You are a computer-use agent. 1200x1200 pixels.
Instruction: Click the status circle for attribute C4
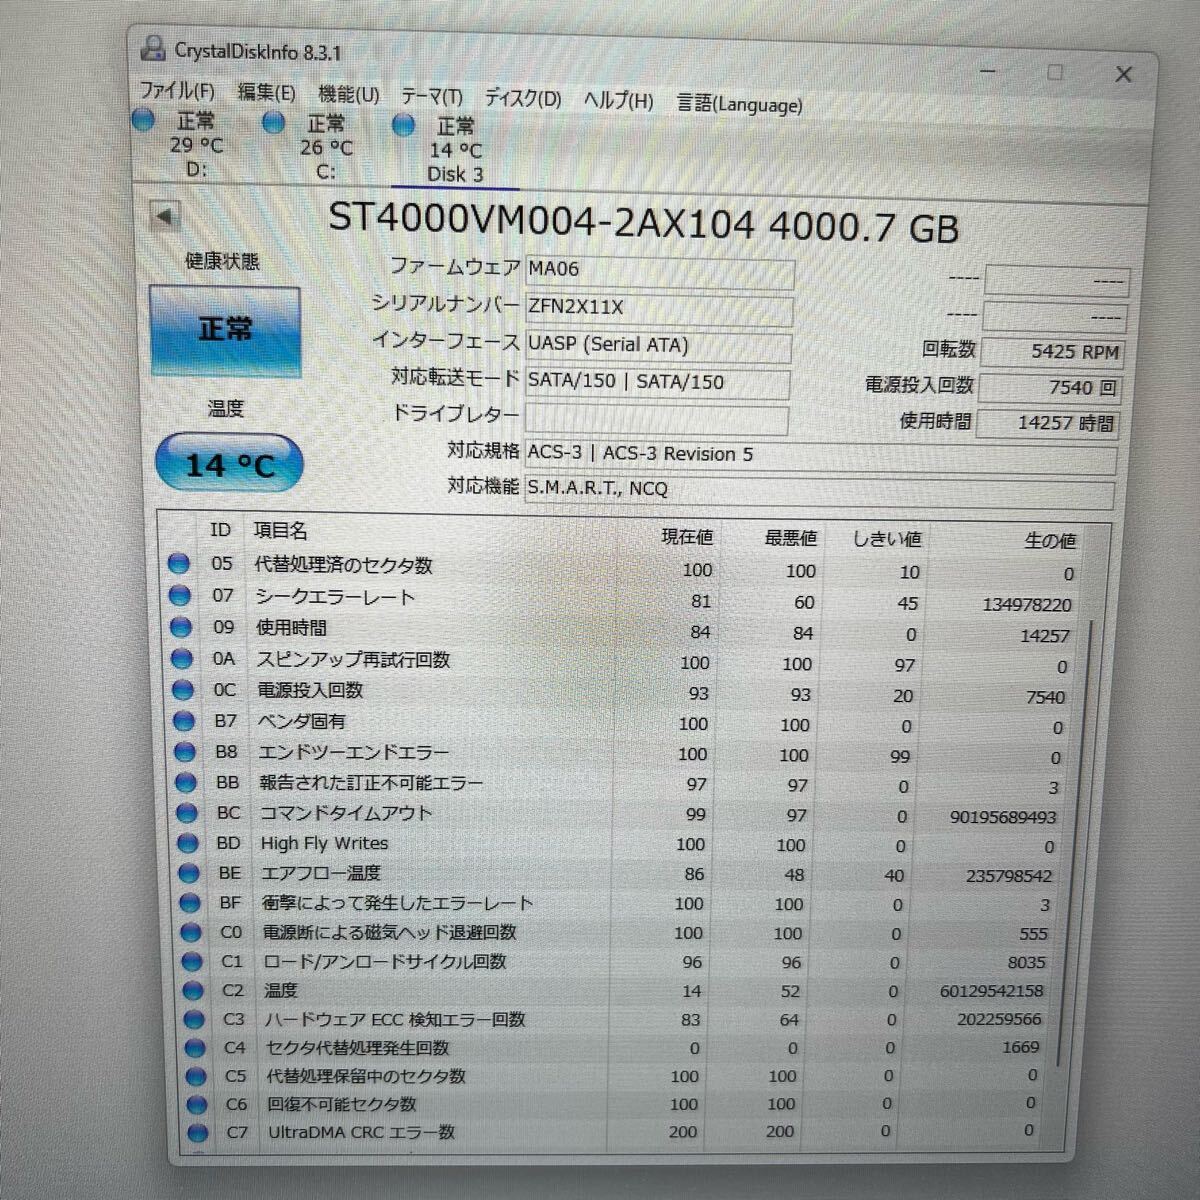(195, 1048)
